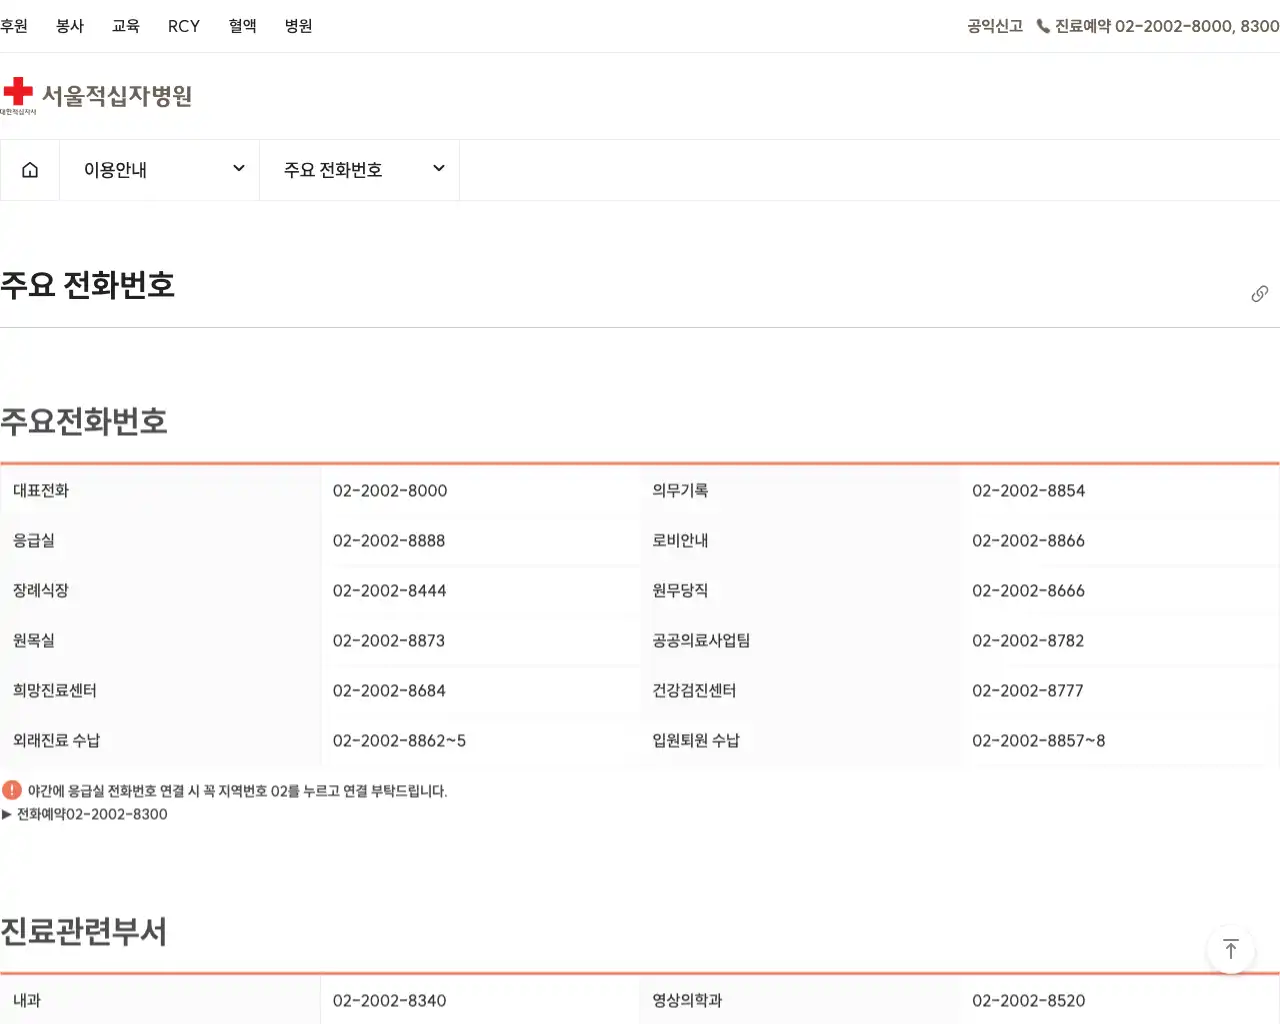The width and height of the screenshot is (1280, 1024).
Task: Click the 대표전화 table row
Action: 160,490
